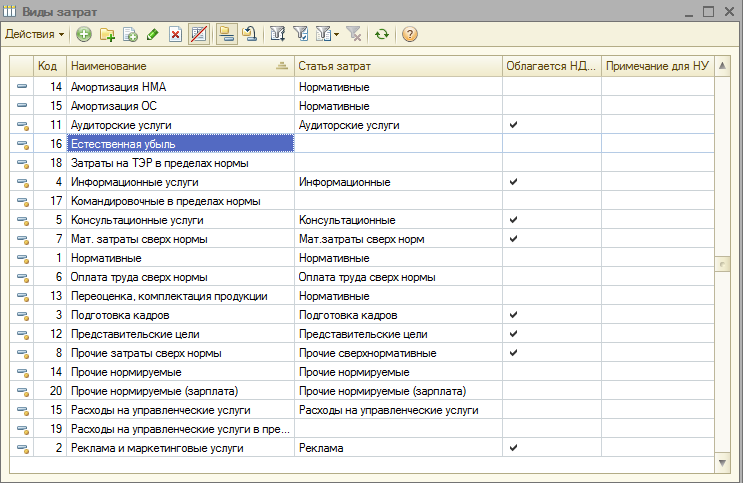This screenshot has width=743, height=483.
Task: Click the Код column header
Action: click(47, 66)
